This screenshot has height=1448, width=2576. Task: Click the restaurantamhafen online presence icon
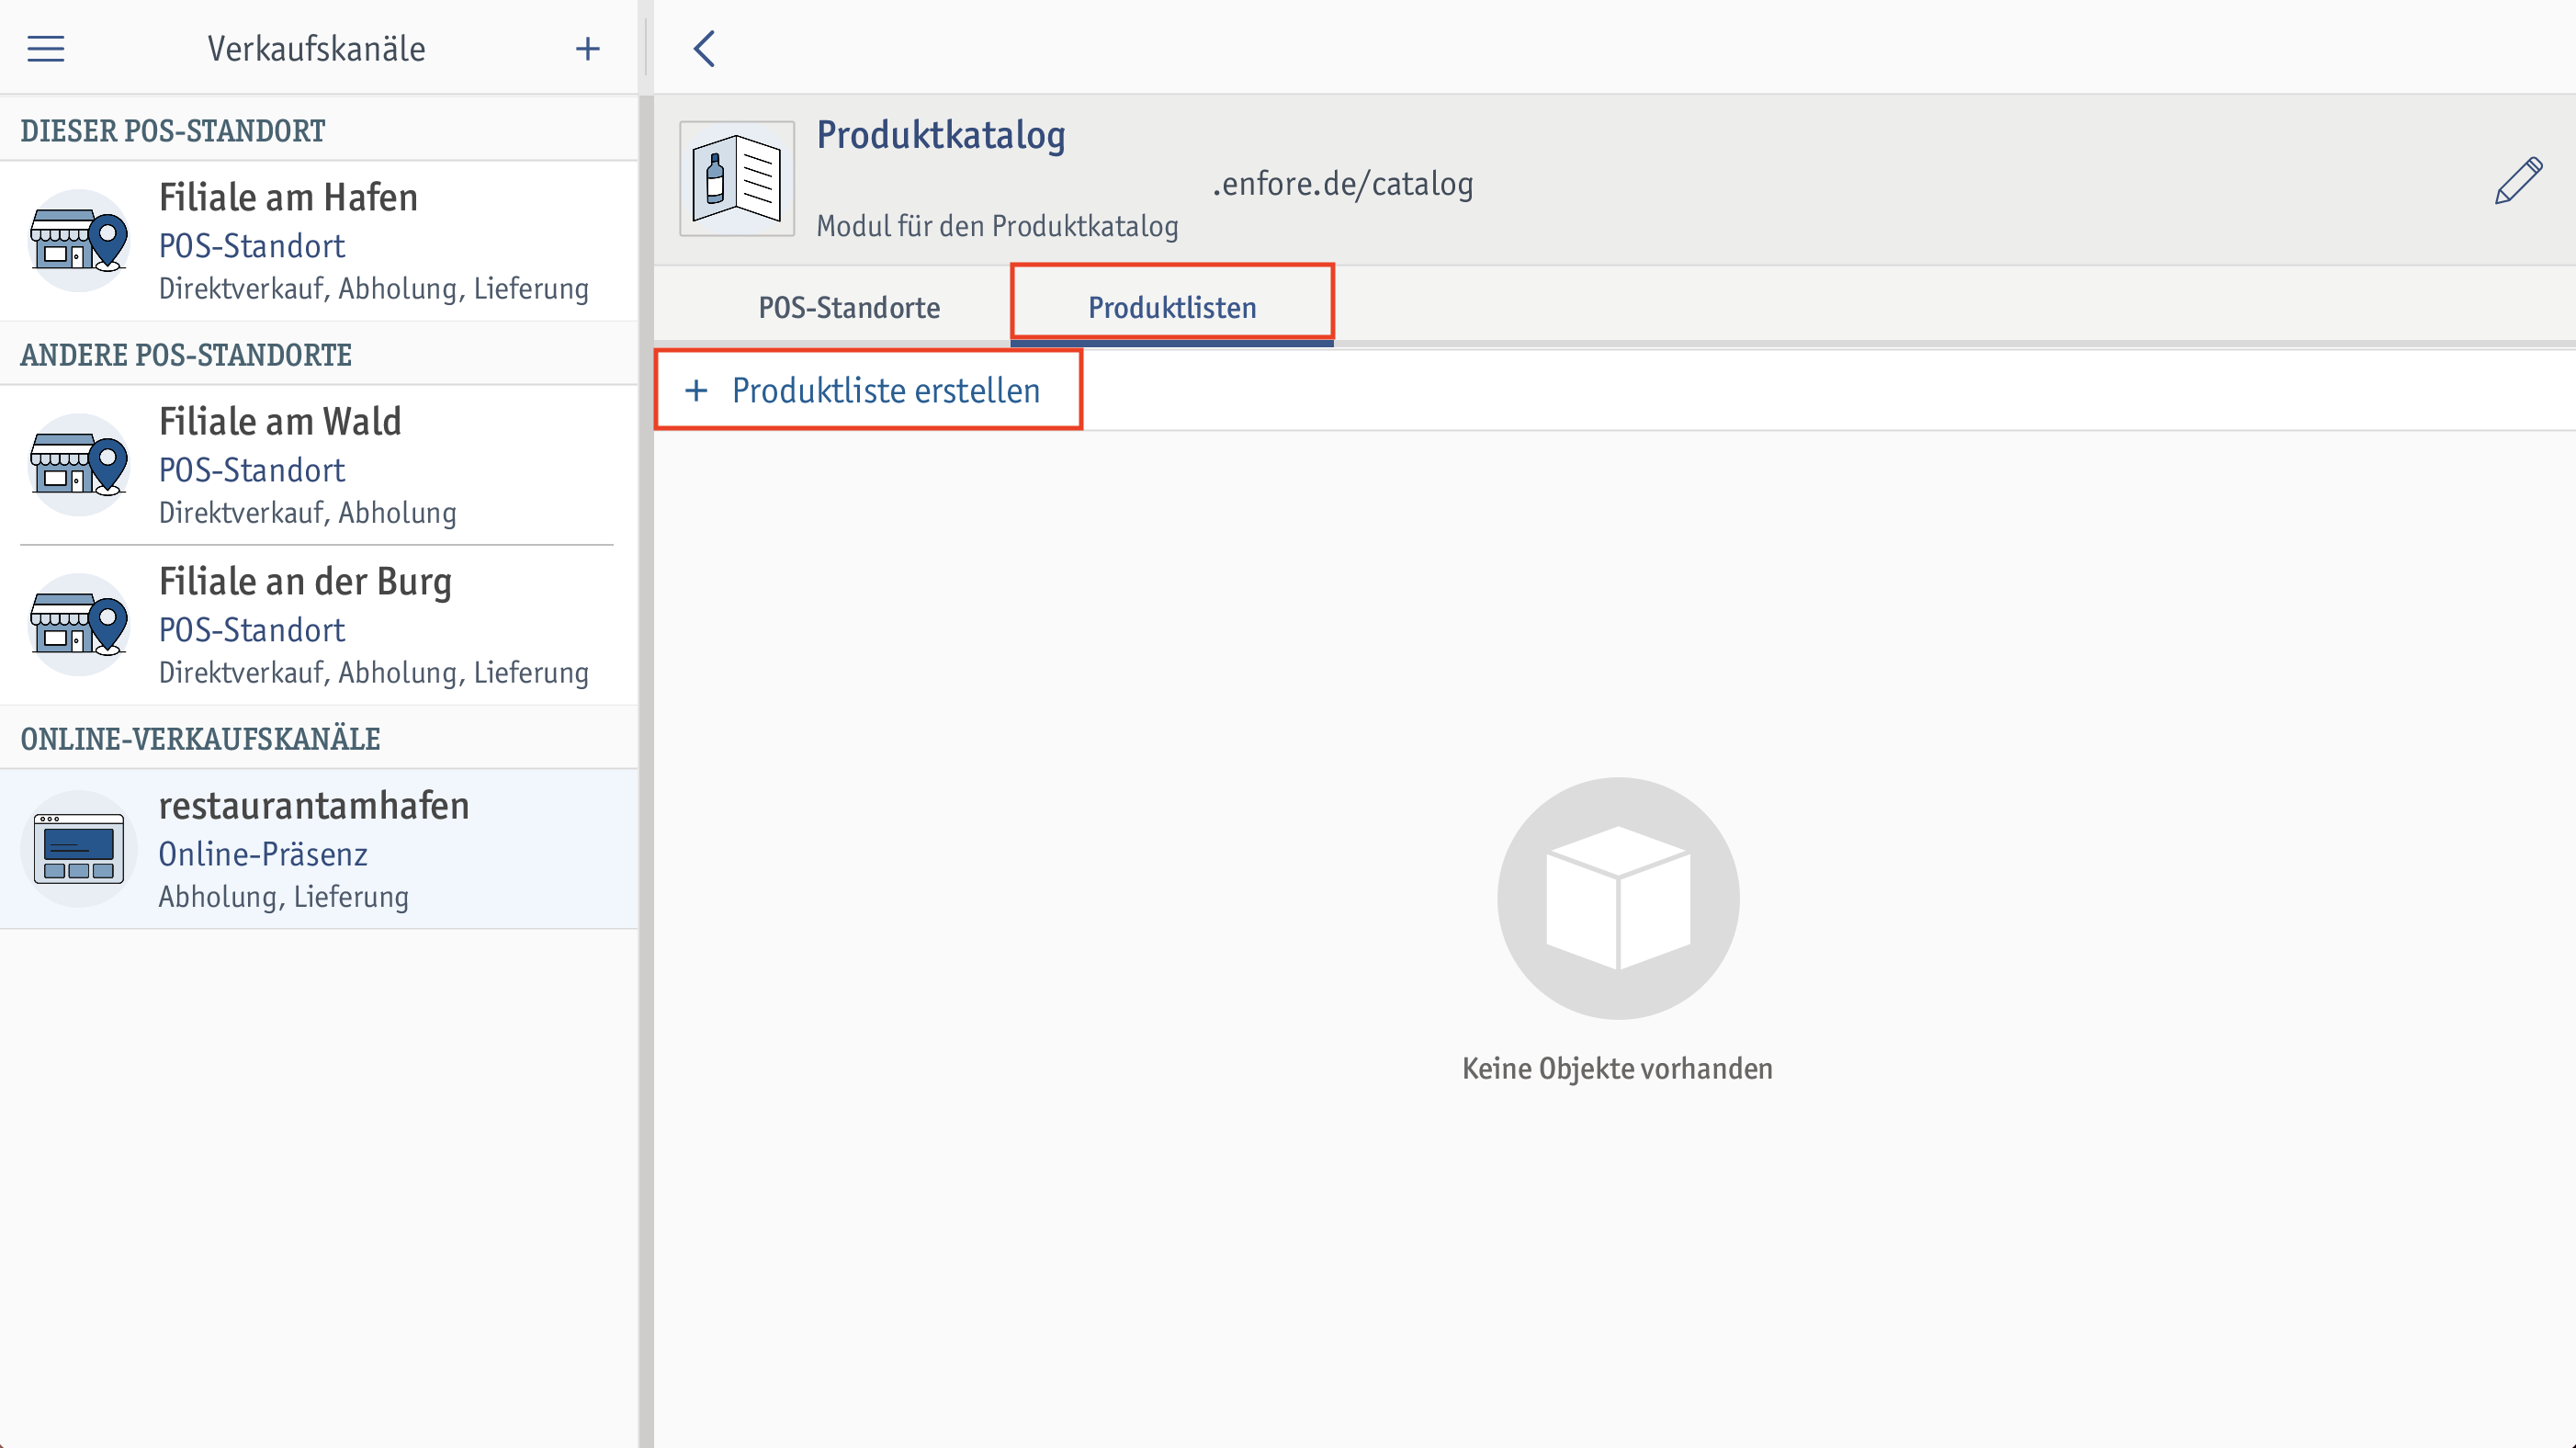click(x=79, y=848)
